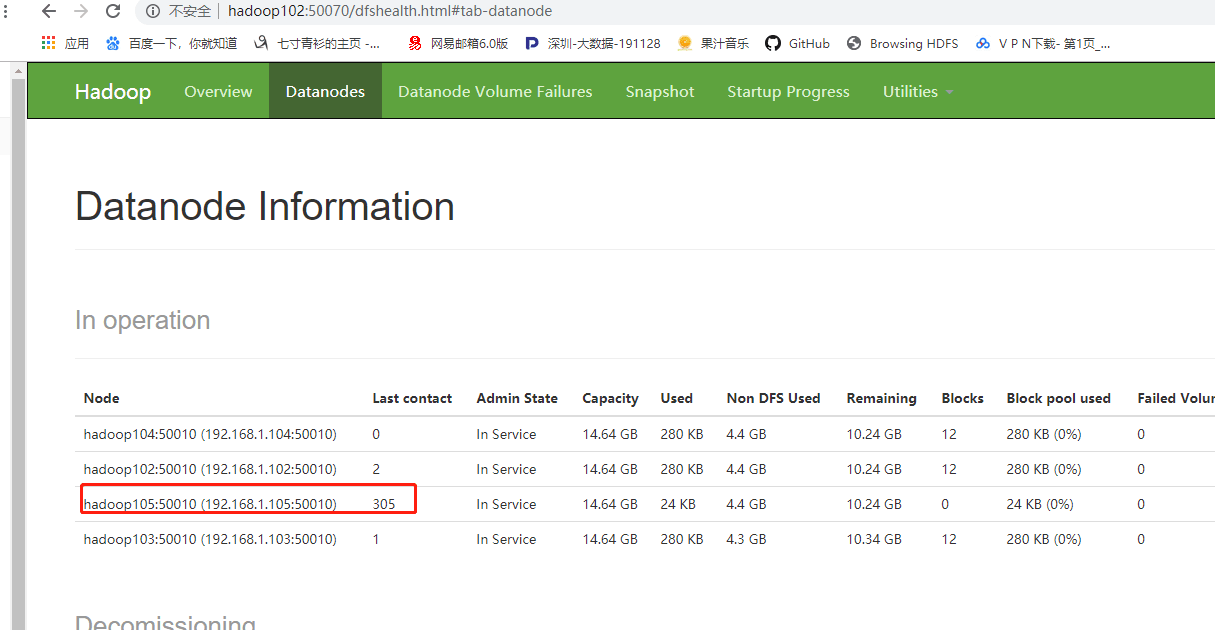Open the Baidu bookmark
1215x630 pixels.
pos(171,43)
